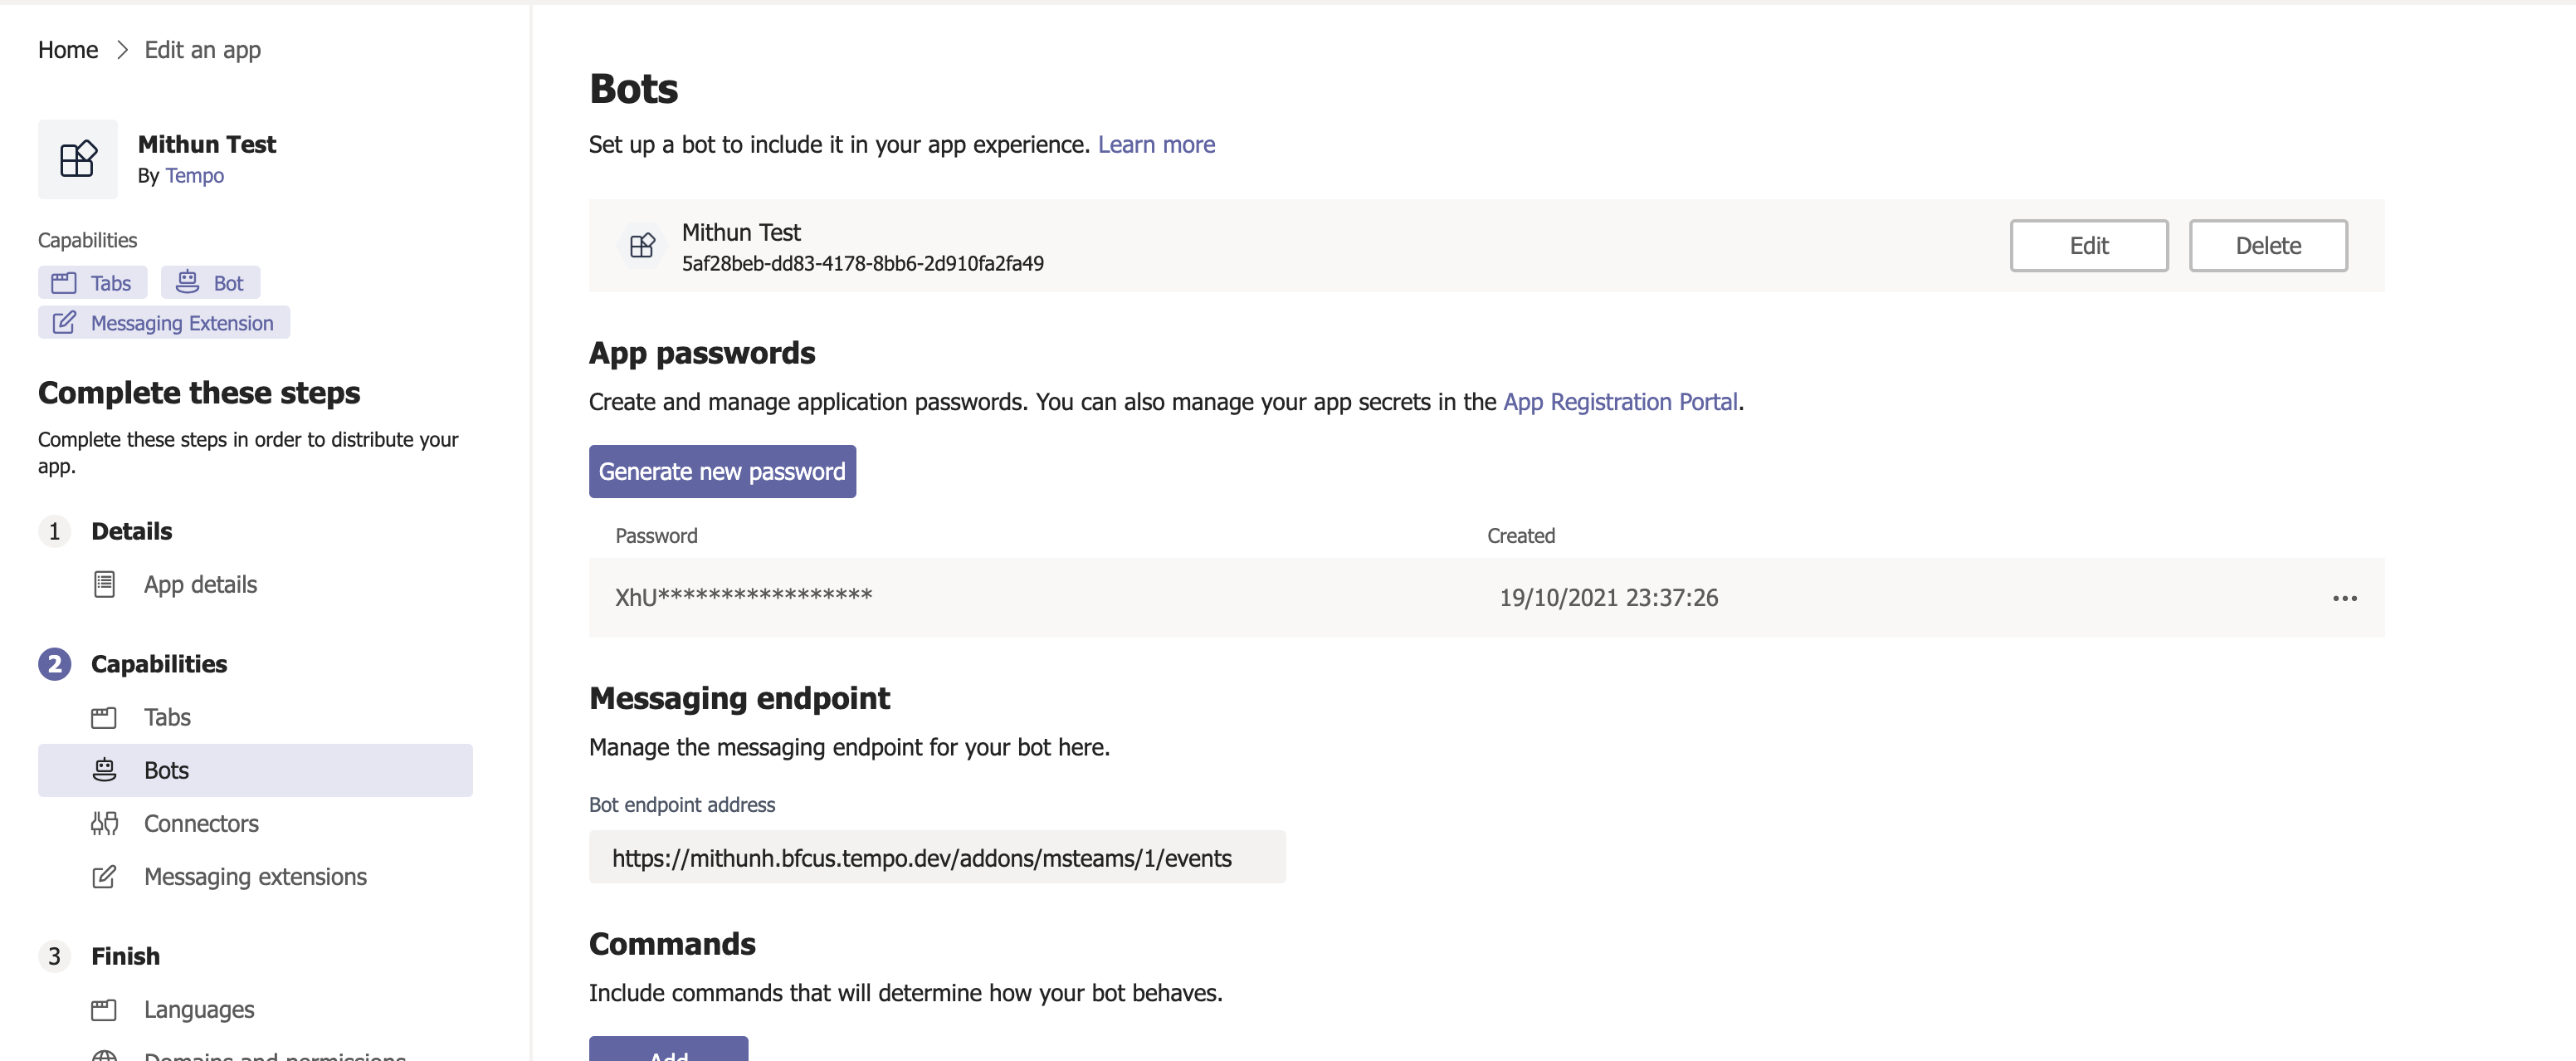2576x1061 pixels.
Task: Open Languages under Finish step
Action: [198, 1009]
